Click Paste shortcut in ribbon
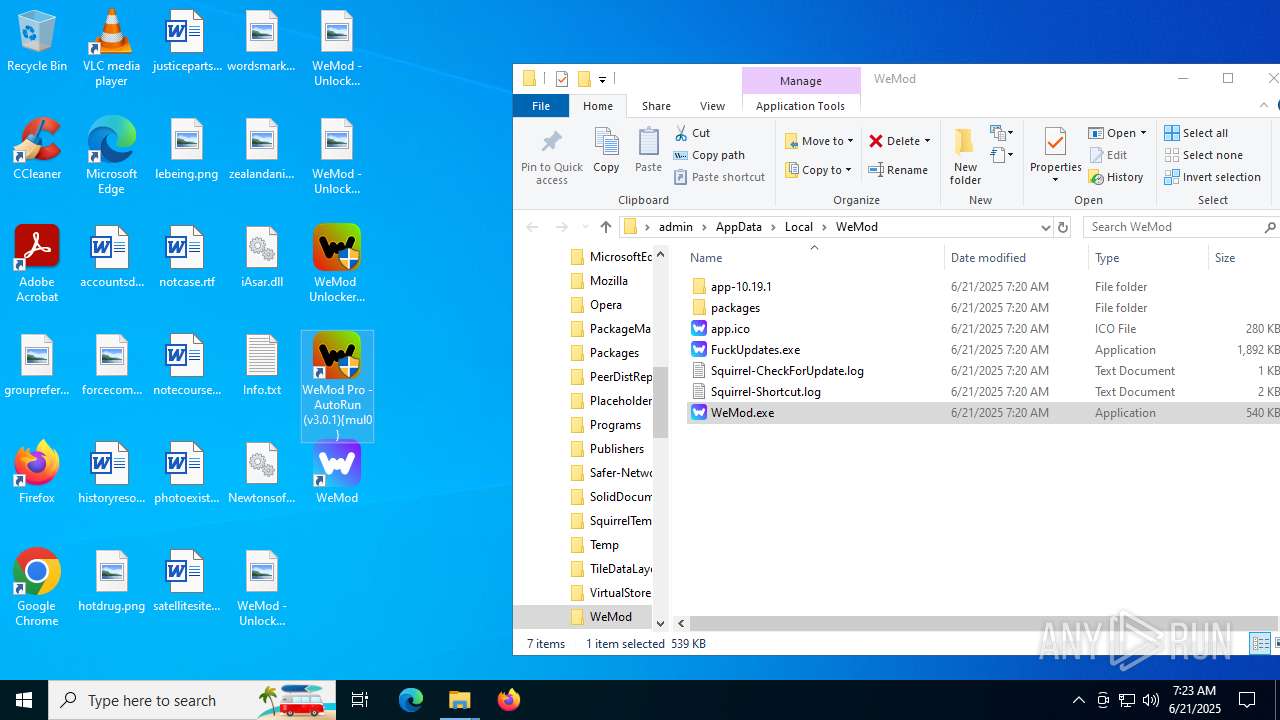Image resolution: width=1280 pixels, height=720 pixels. pyautogui.click(x=719, y=177)
